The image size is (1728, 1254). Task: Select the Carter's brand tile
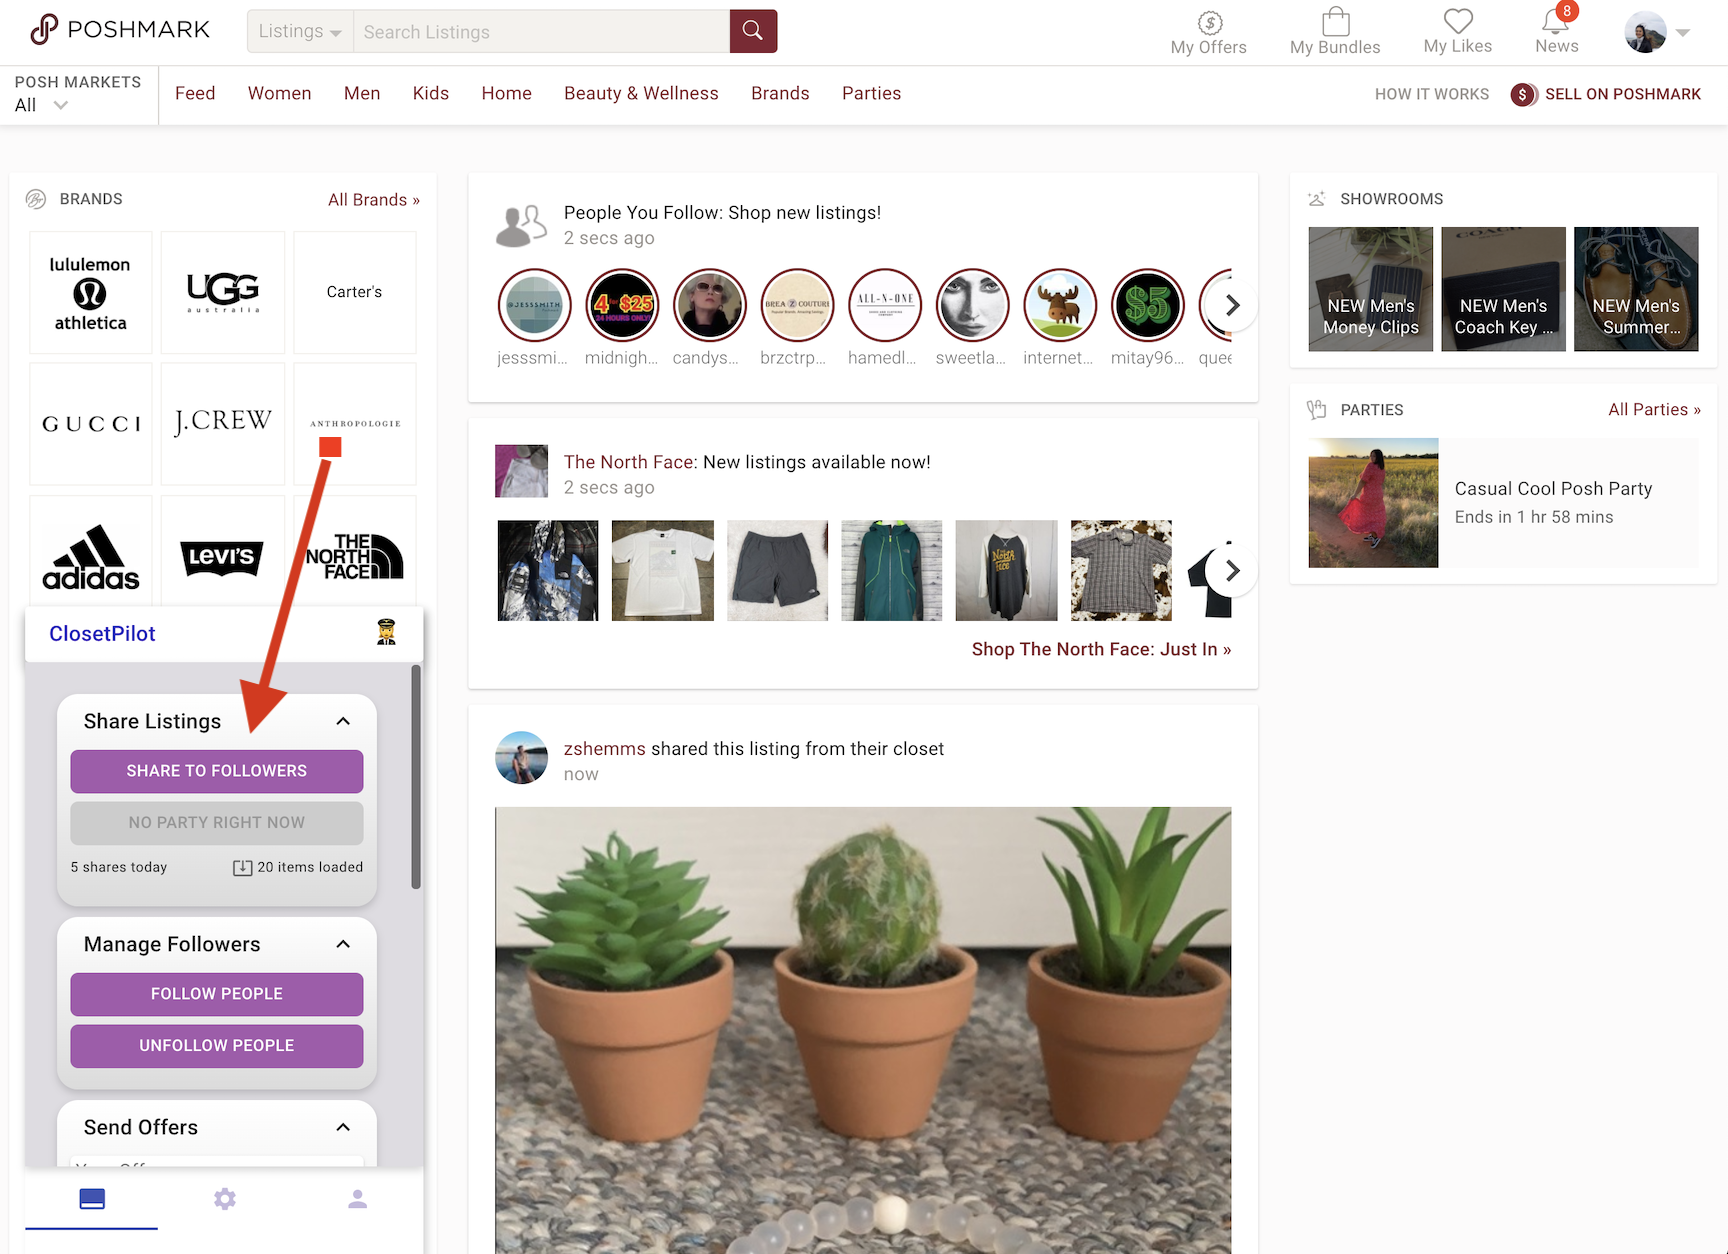click(354, 292)
